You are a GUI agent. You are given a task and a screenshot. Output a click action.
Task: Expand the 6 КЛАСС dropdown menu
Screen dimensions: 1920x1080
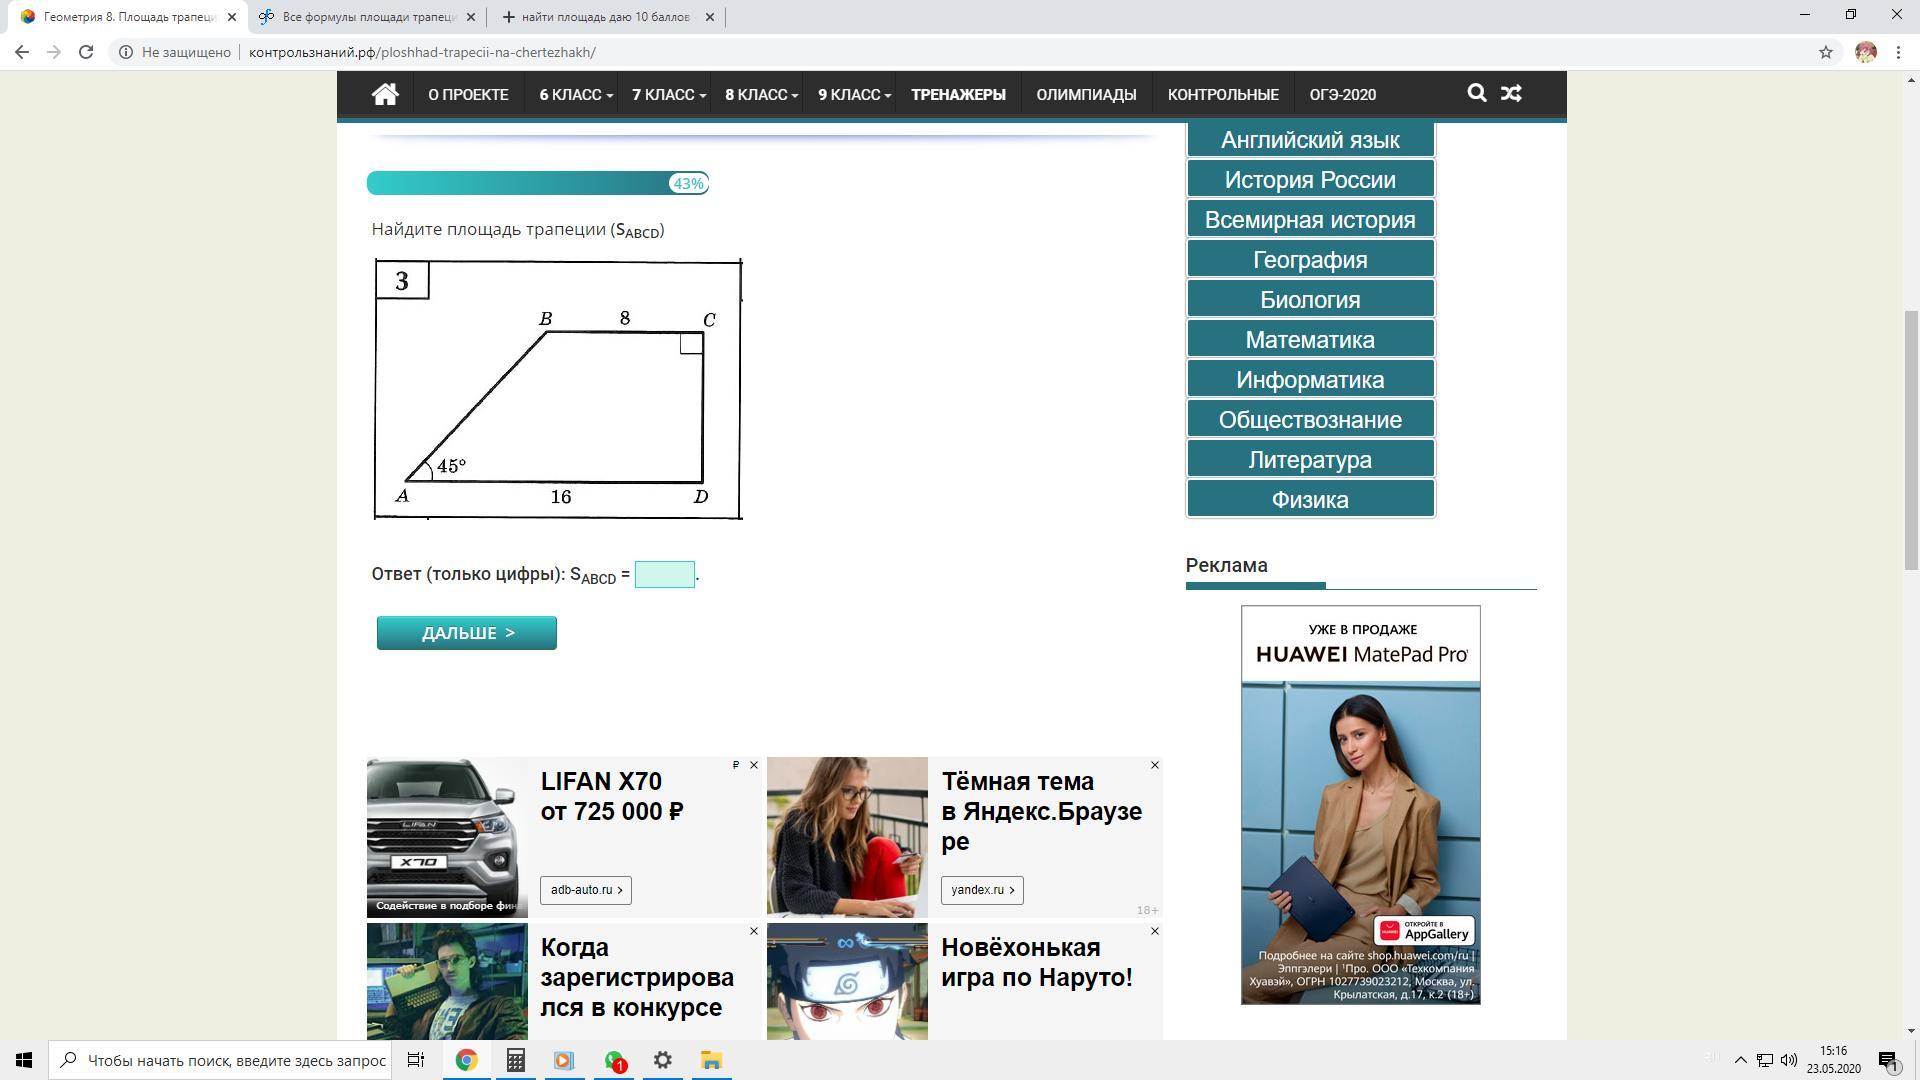click(x=575, y=95)
